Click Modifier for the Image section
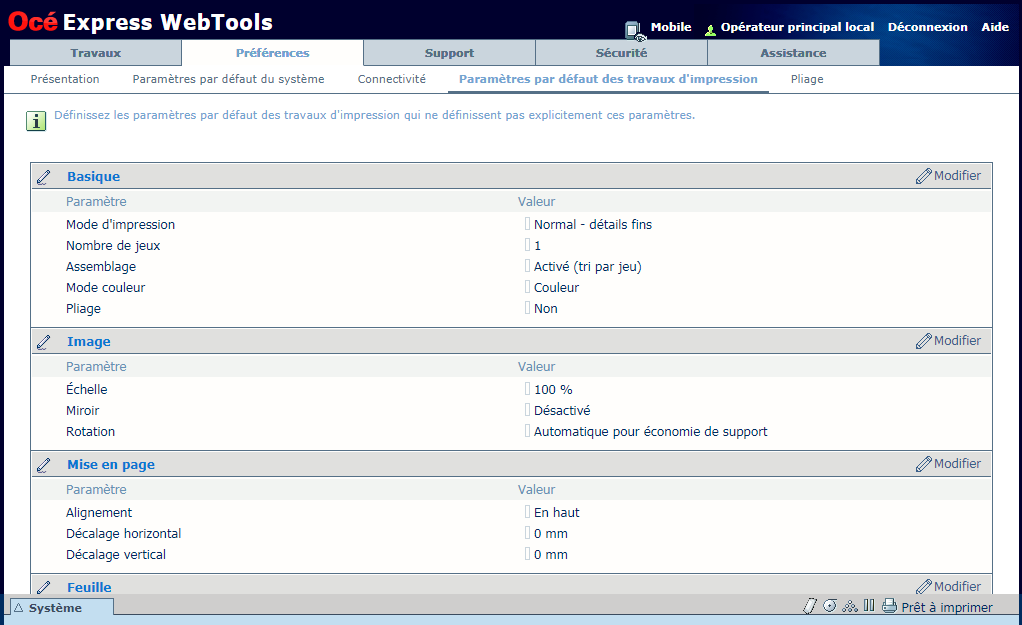The height and width of the screenshot is (625, 1022). pyautogui.click(x=948, y=341)
